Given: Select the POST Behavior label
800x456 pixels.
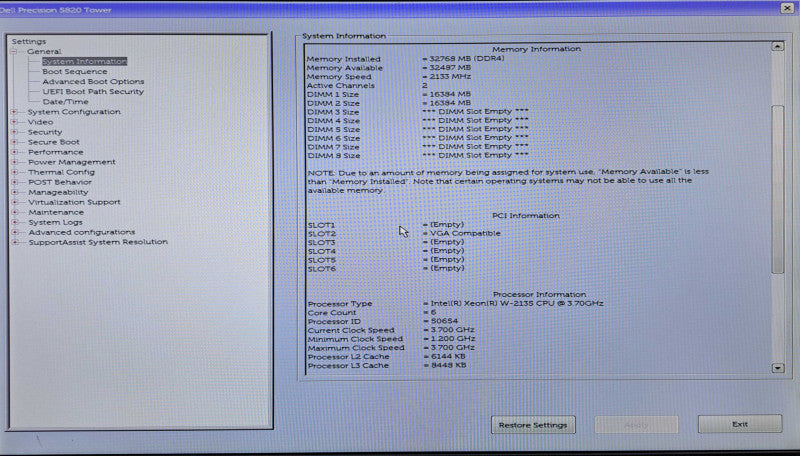Looking at the screenshot, I should (60, 182).
